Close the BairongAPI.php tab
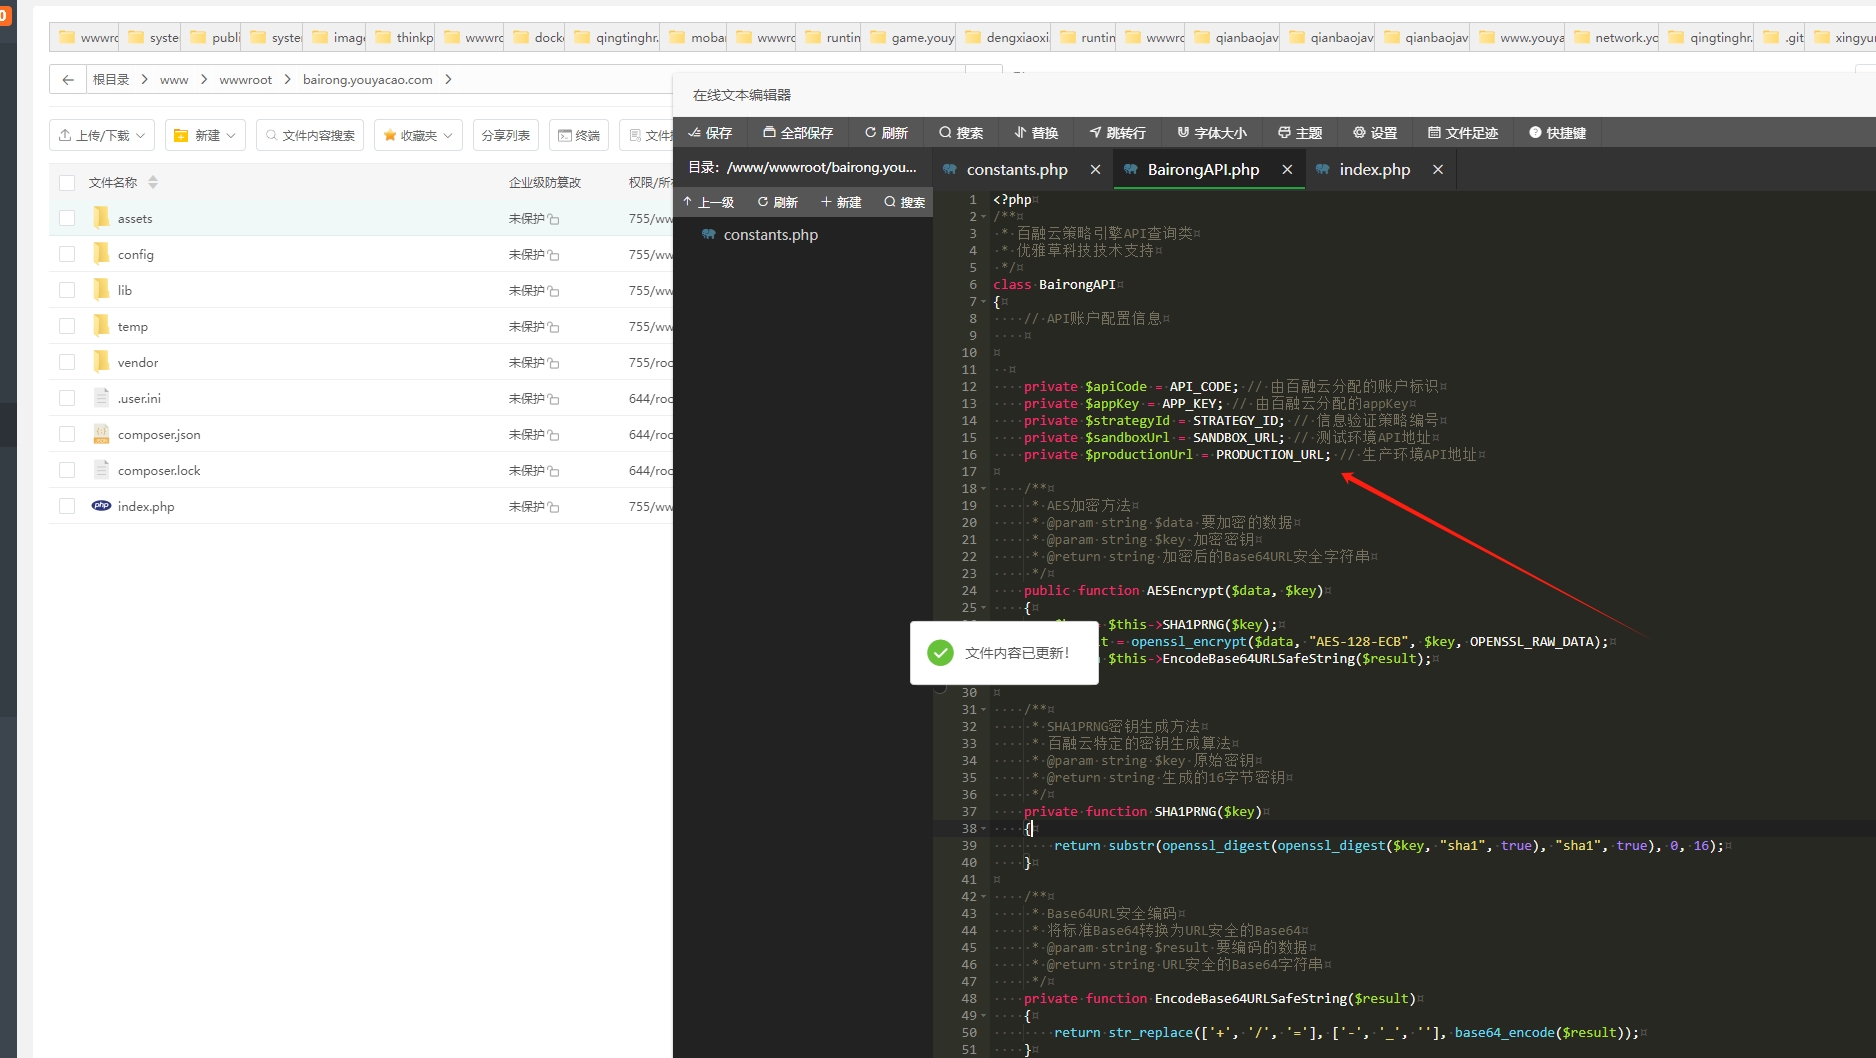 (x=1287, y=170)
